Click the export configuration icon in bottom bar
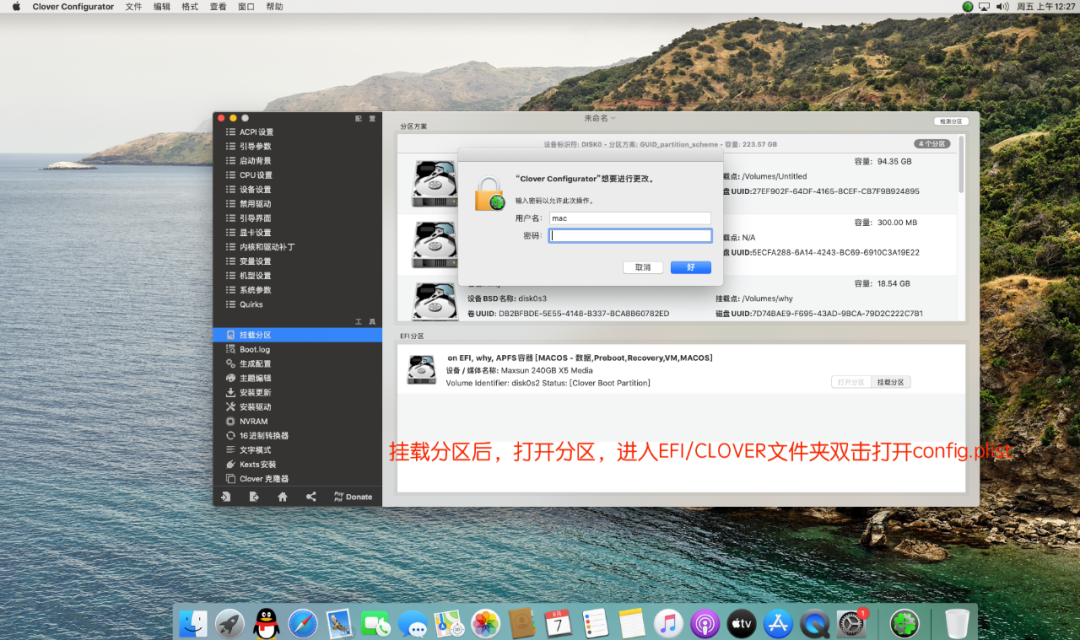The width and height of the screenshot is (1080, 640). pyautogui.click(x=254, y=497)
